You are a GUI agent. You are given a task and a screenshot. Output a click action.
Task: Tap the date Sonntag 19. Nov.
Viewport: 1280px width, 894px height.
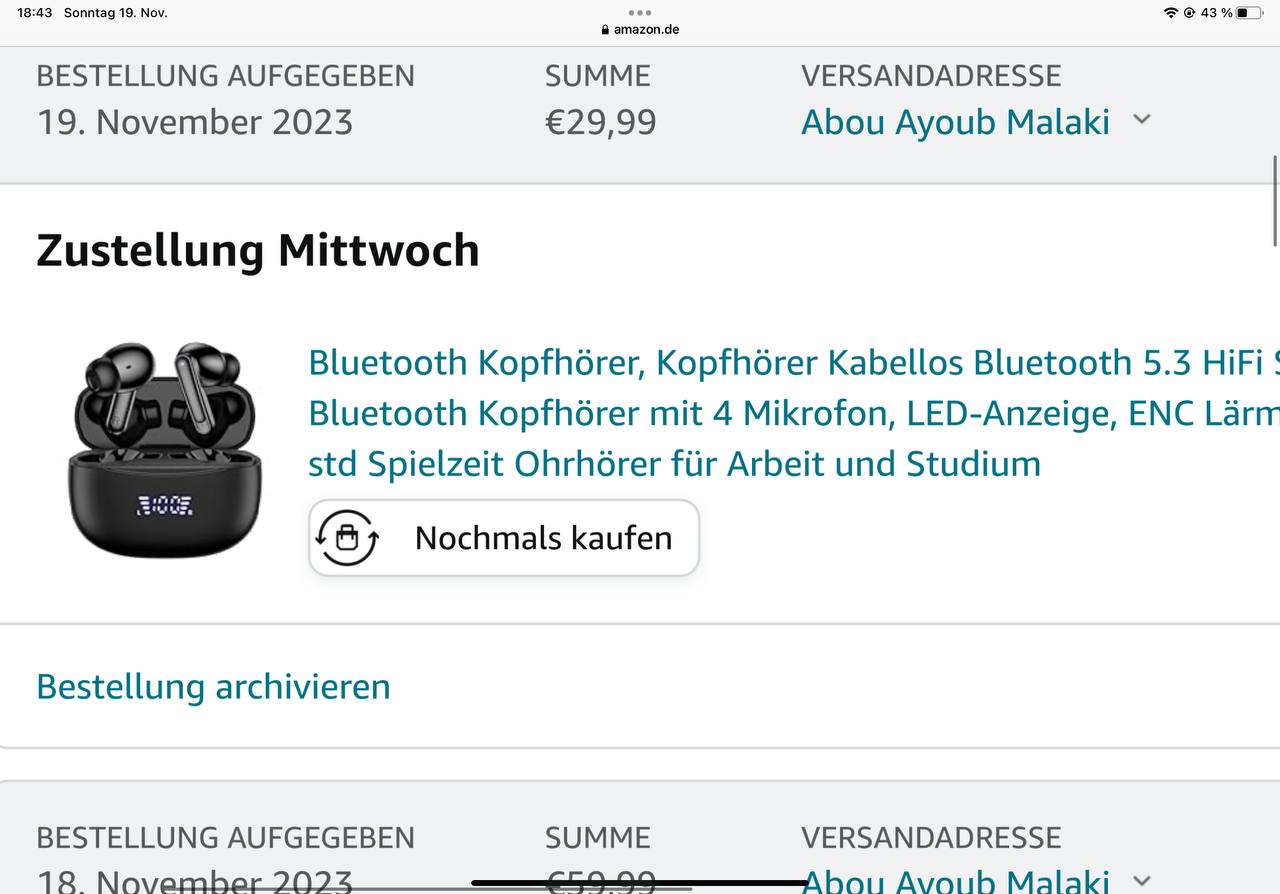[115, 13]
